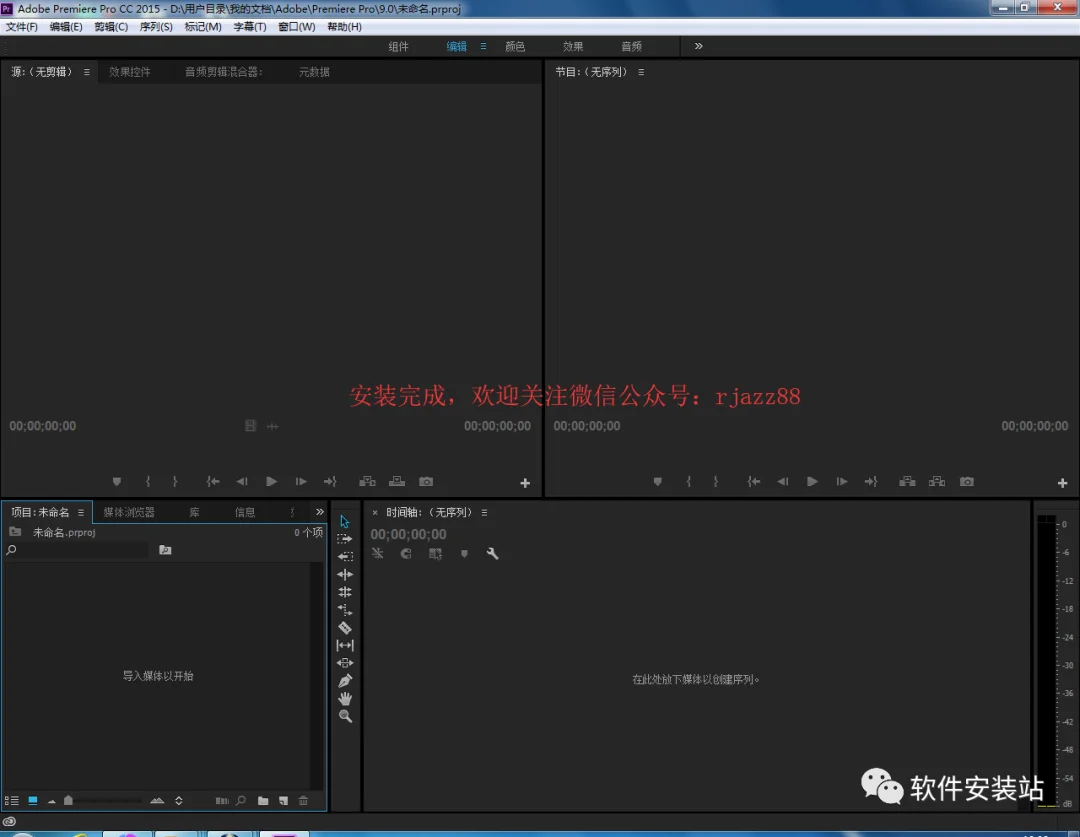Click program monitor Extract button
Image resolution: width=1080 pixels, height=837 pixels.
click(937, 482)
